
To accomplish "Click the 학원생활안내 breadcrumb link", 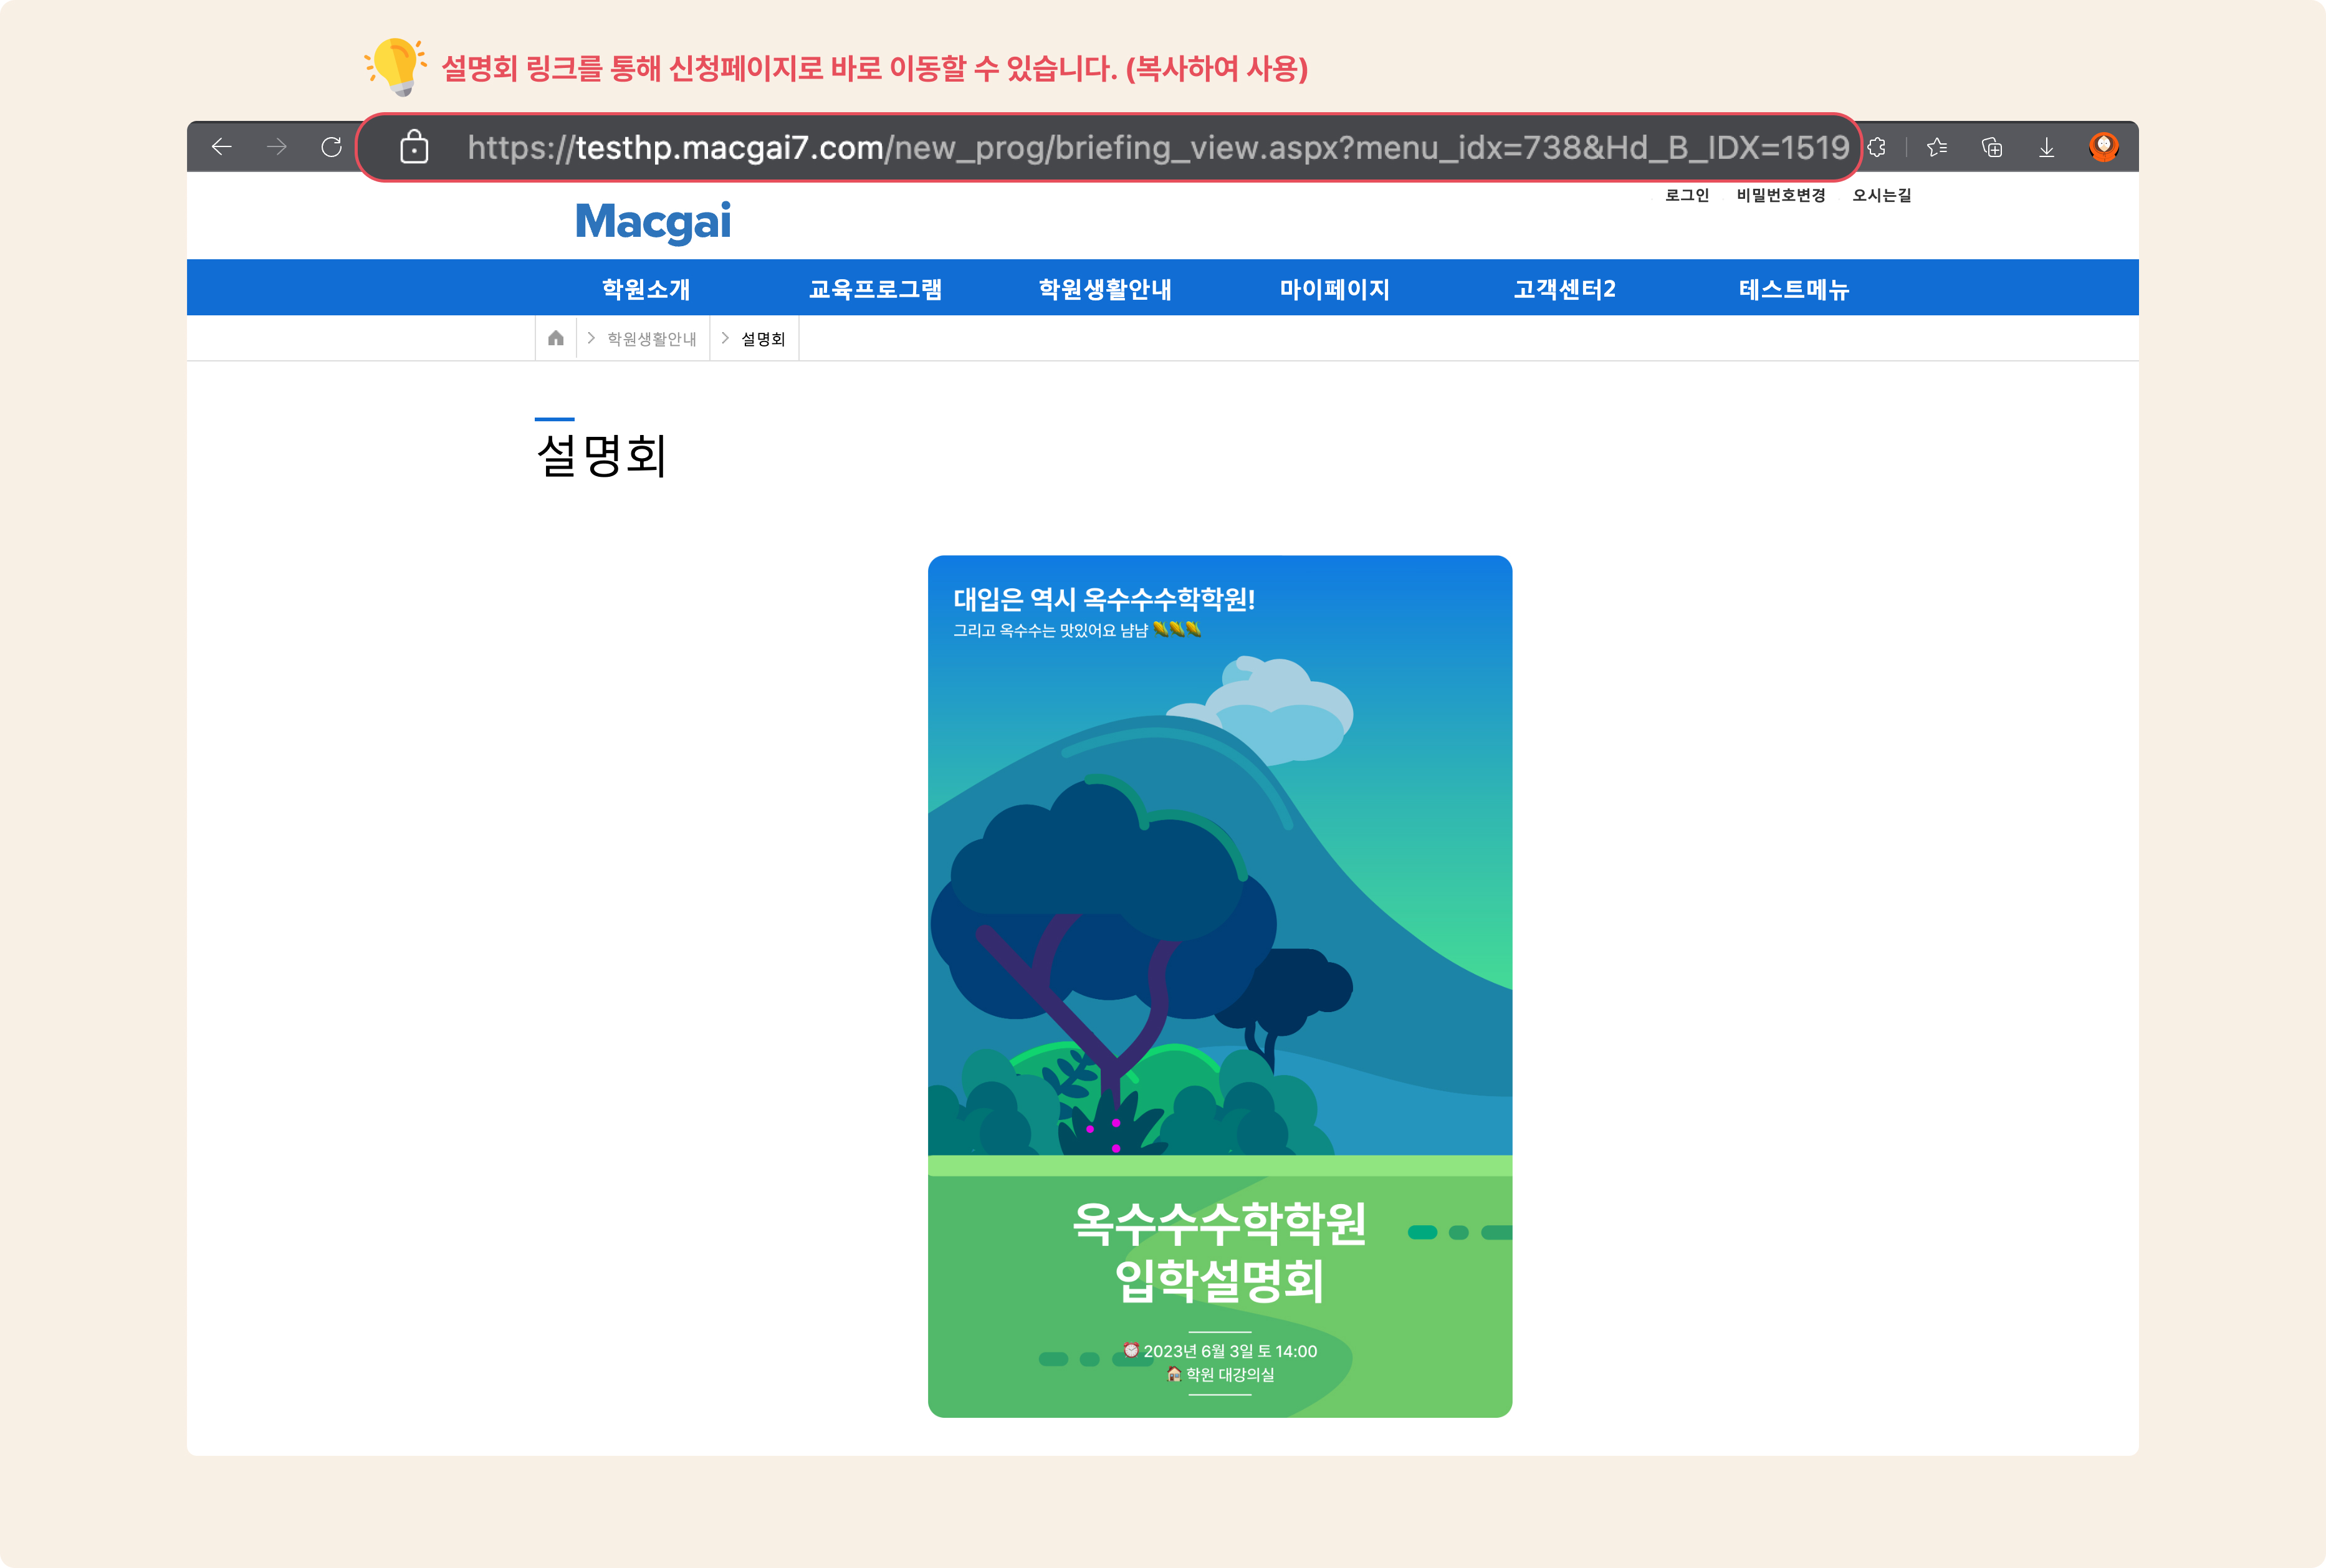I will click(652, 339).
